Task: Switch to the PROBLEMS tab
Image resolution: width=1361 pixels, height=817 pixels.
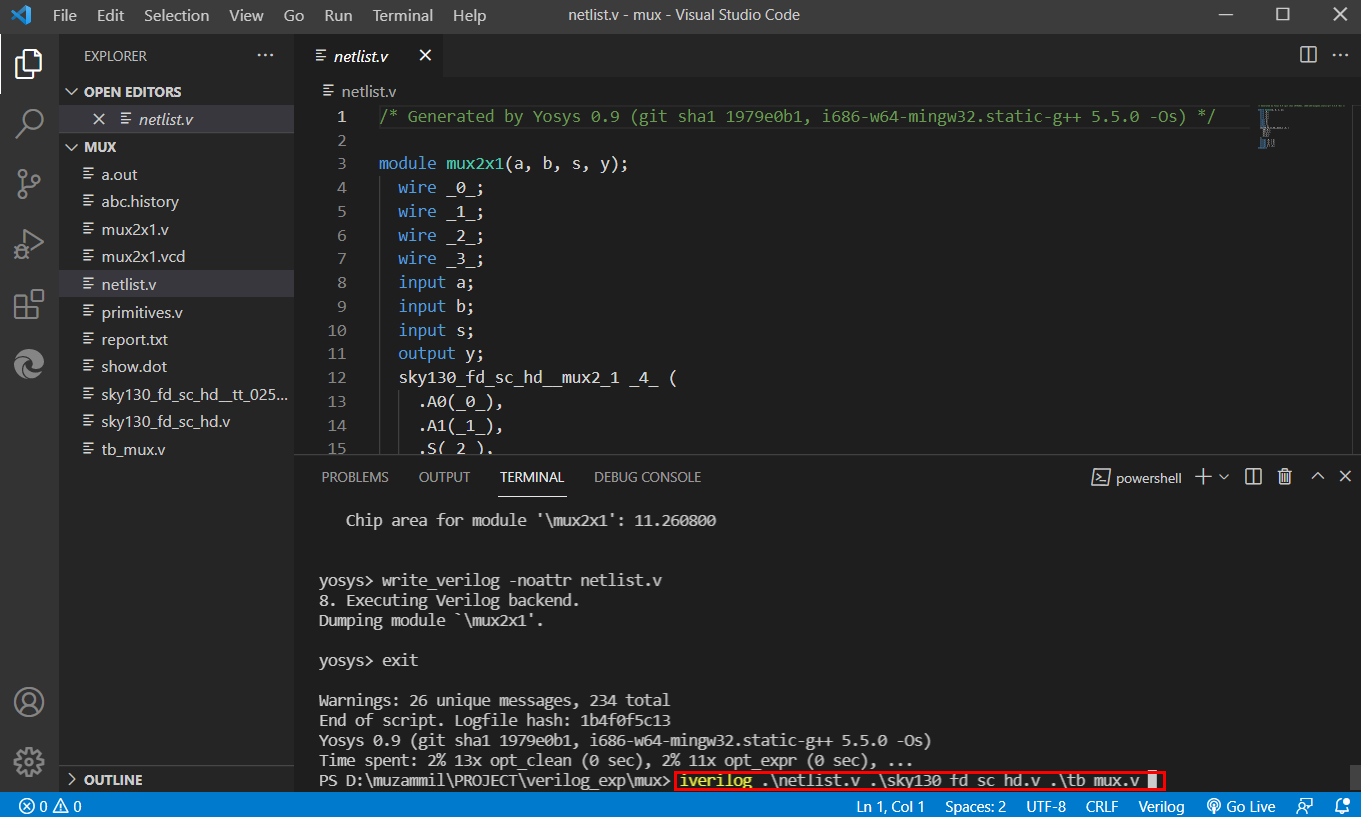Action: 355,477
